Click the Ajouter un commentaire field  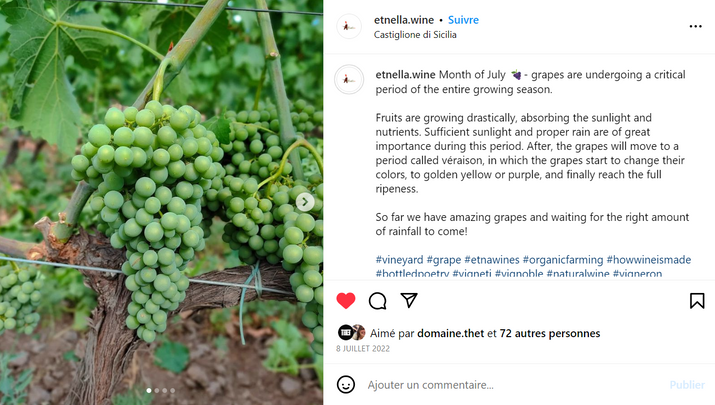(x=500, y=384)
